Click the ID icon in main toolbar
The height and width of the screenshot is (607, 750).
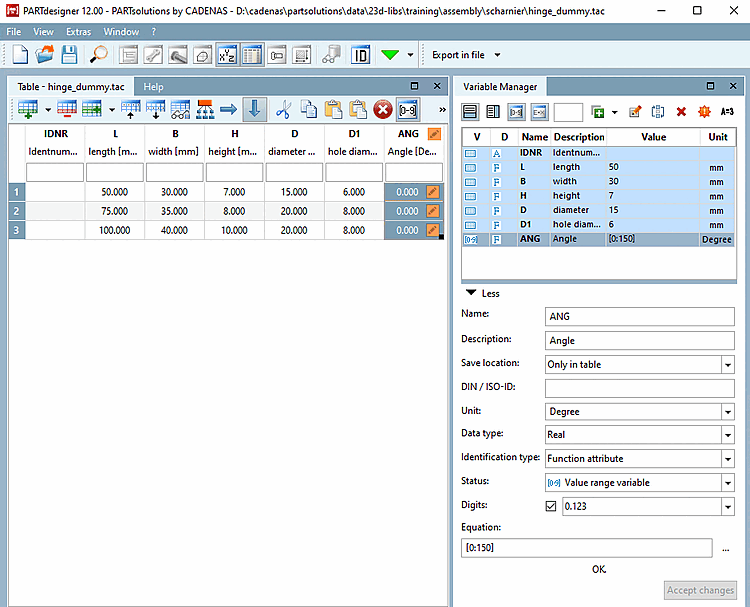pos(361,54)
